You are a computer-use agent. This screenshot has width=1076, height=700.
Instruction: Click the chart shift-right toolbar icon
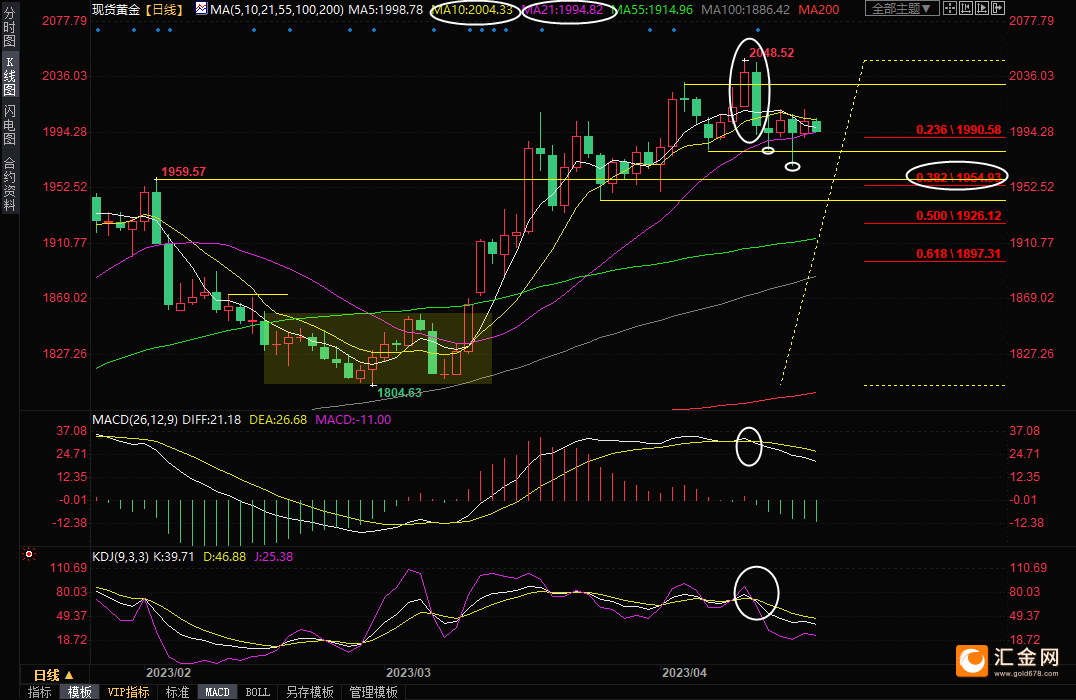(998, 8)
